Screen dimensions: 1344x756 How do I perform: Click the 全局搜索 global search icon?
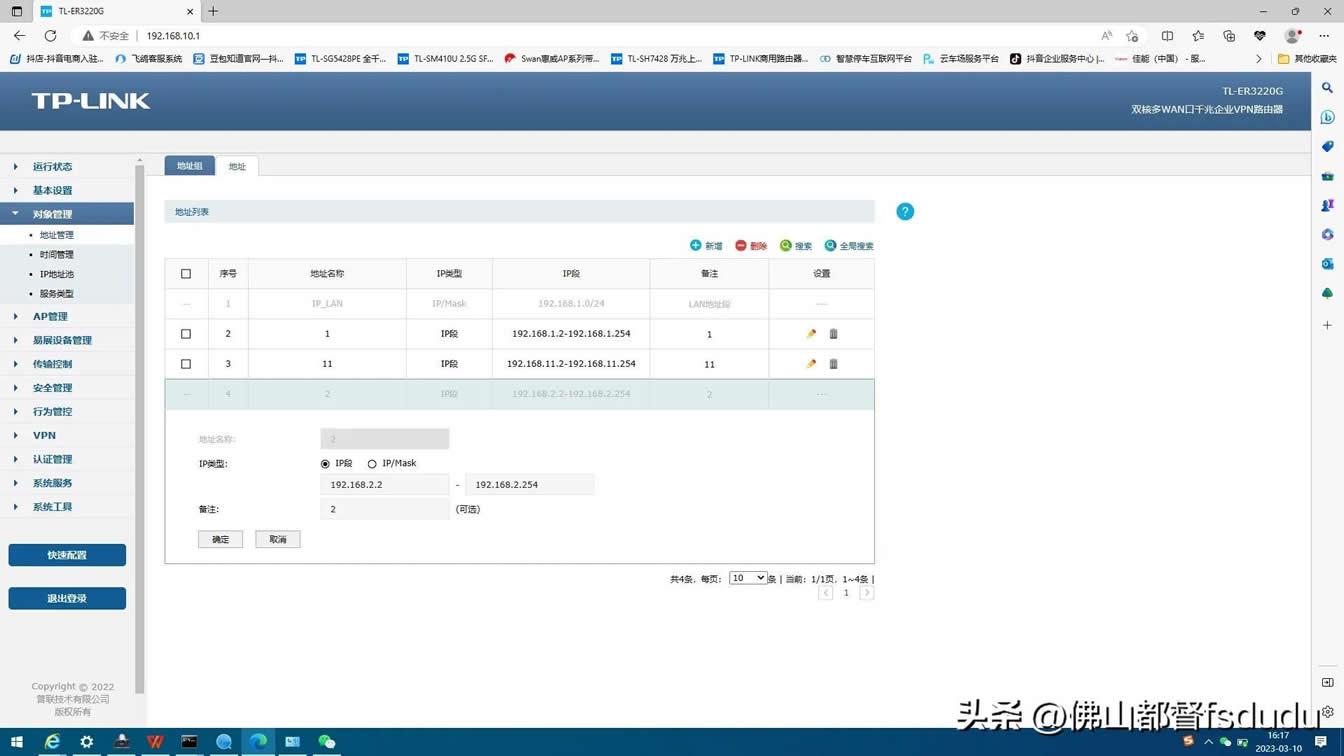click(x=830, y=246)
